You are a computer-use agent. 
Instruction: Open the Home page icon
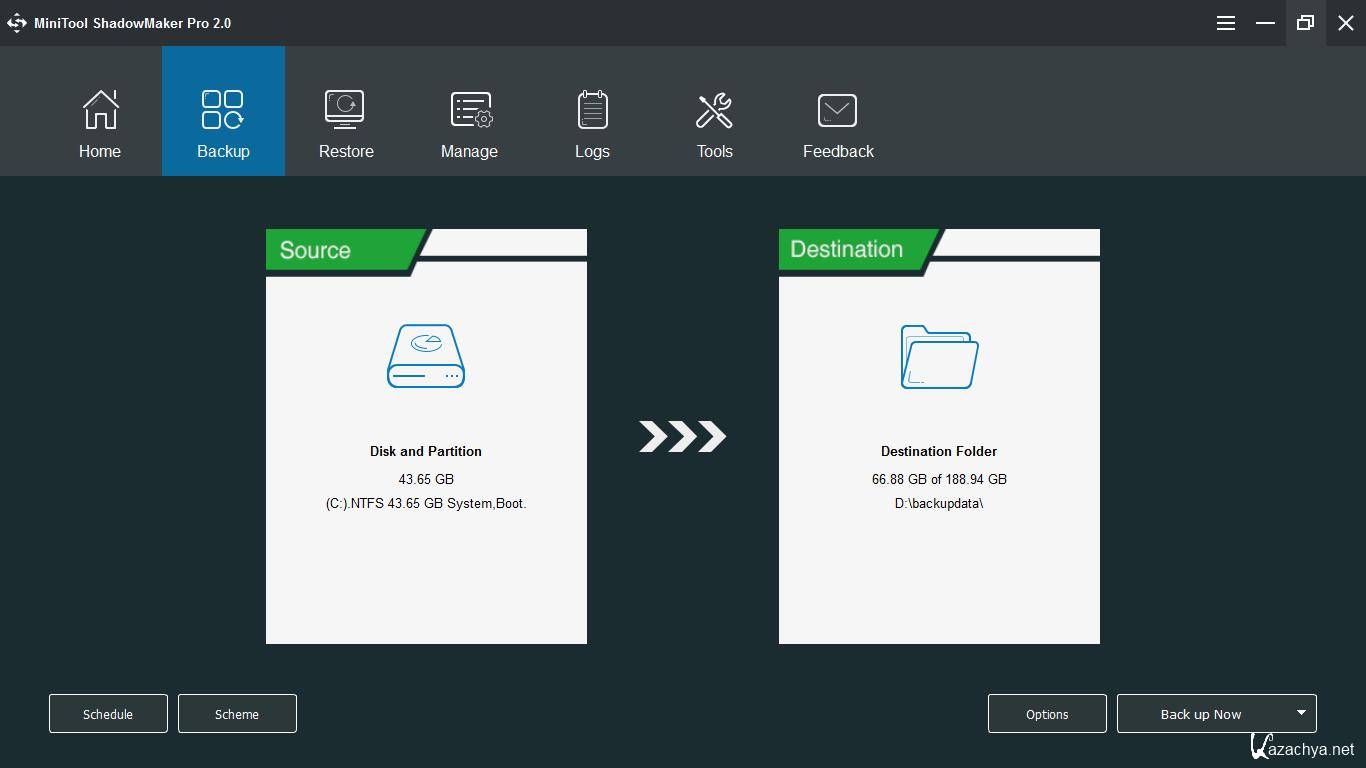[x=100, y=111]
